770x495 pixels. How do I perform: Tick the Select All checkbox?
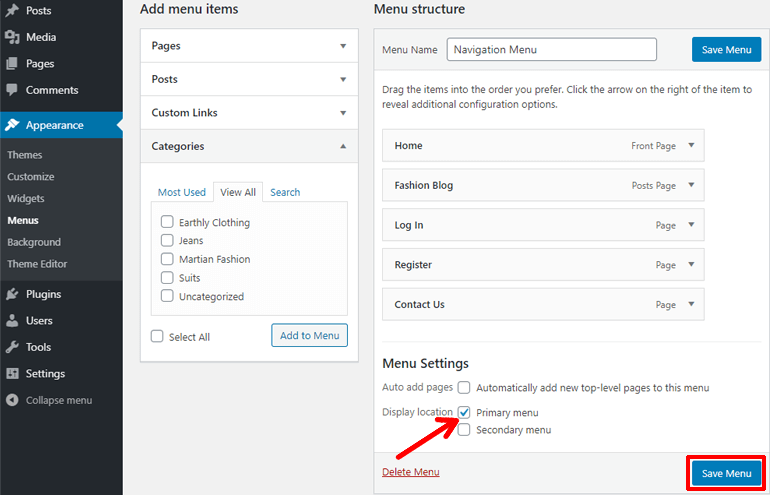pos(157,337)
